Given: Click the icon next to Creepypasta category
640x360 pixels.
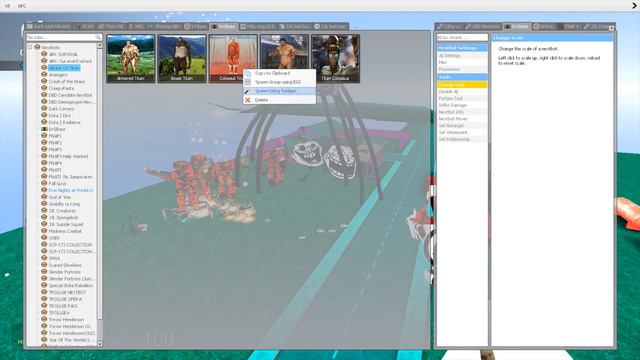Looking at the screenshot, I should coord(44,88).
